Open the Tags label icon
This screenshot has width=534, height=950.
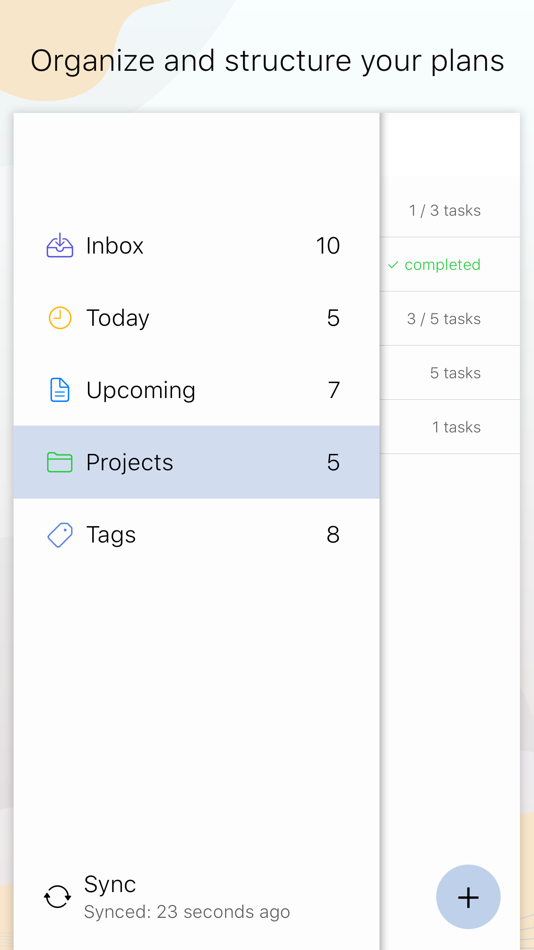click(x=60, y=535)
